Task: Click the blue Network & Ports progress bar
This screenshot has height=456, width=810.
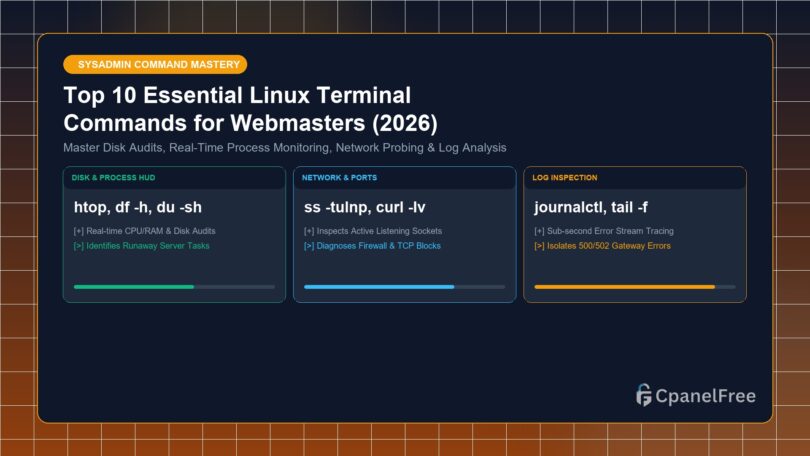Action: [x=404, y=287]
